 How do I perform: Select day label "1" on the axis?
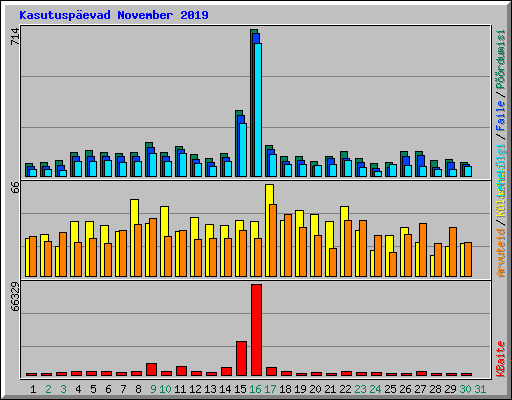click(x=33, y=389)
